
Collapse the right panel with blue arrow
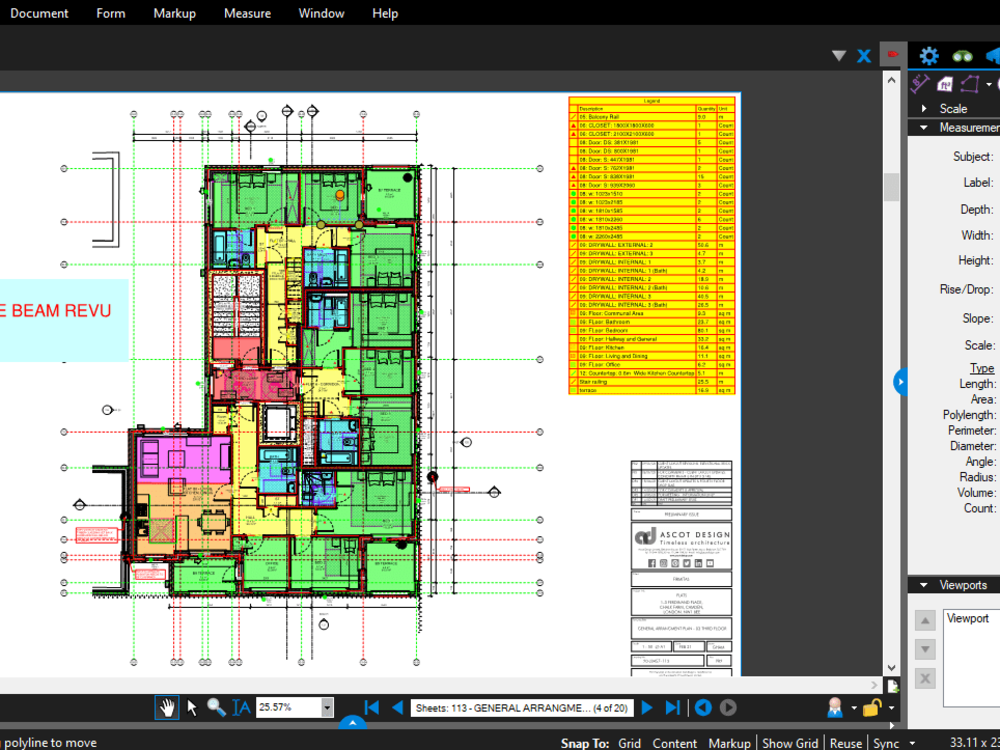coord(901,382)
